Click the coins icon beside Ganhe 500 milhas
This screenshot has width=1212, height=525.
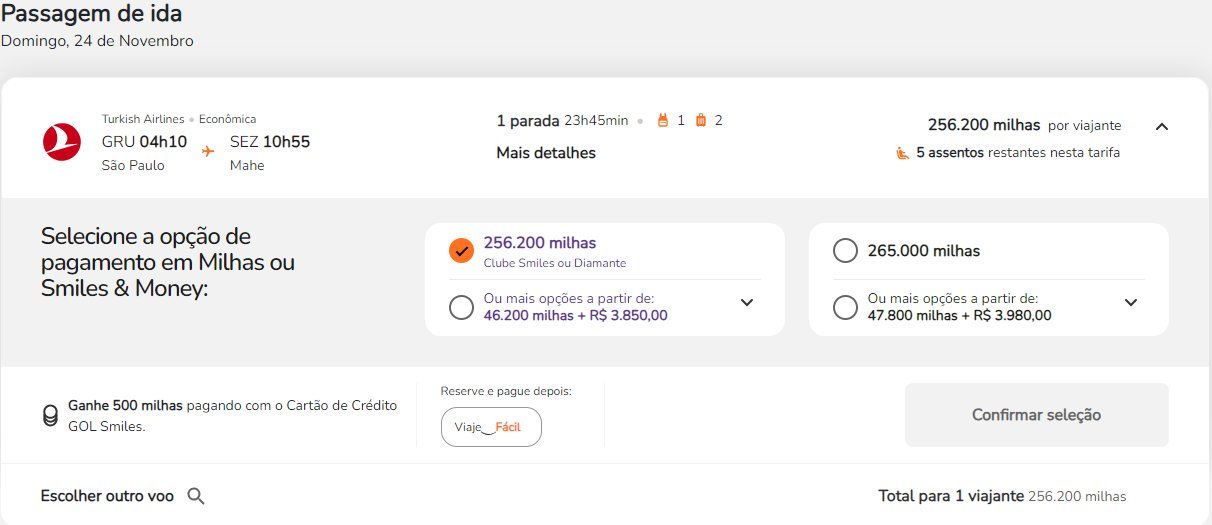(x=50, y=416)
